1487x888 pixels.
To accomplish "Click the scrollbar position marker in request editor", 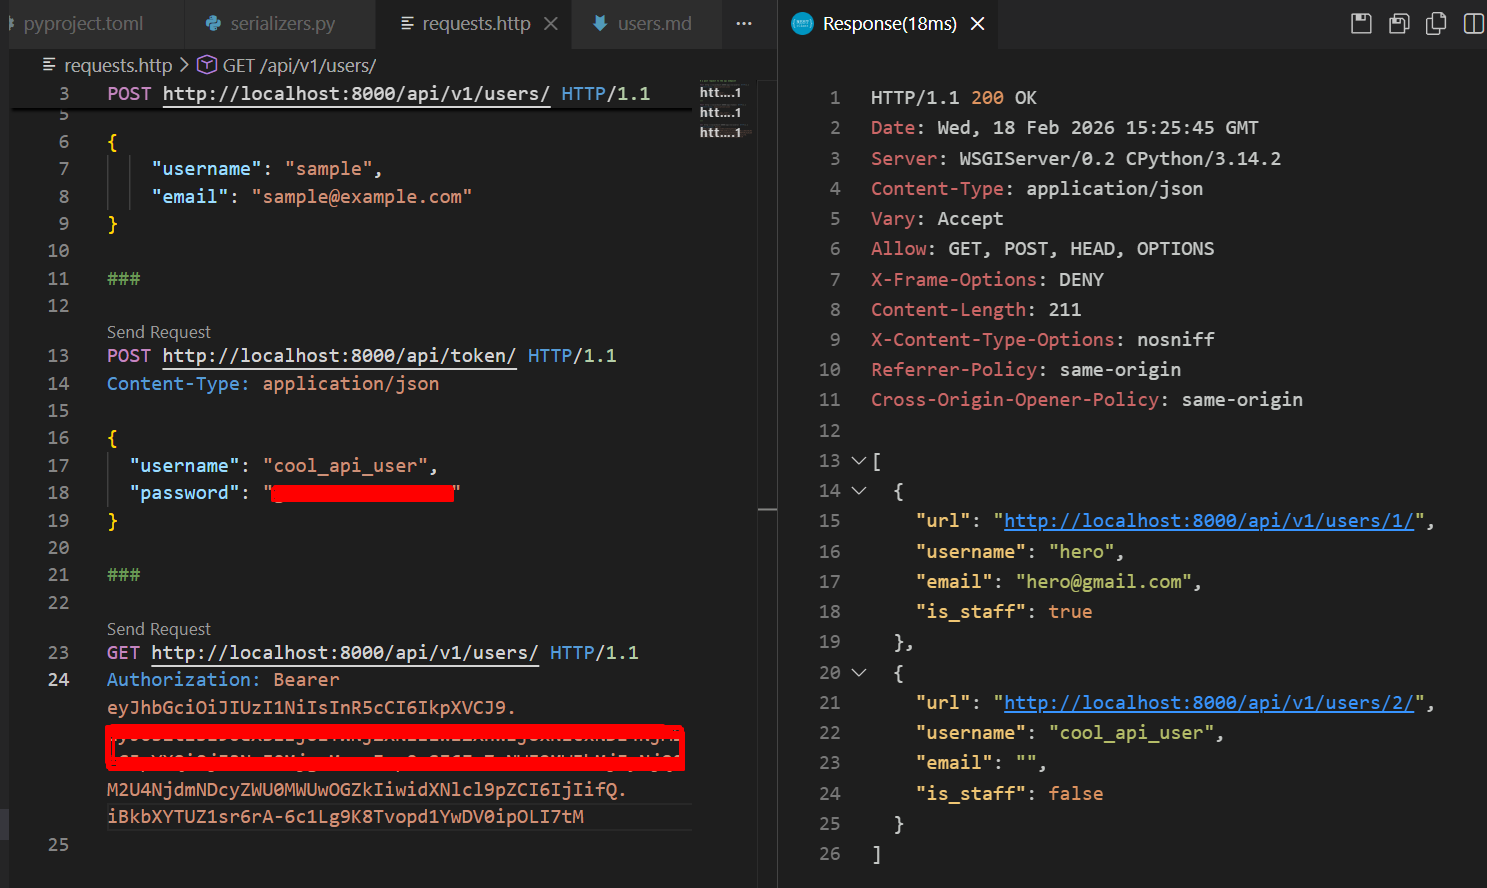I will [767, 510].
